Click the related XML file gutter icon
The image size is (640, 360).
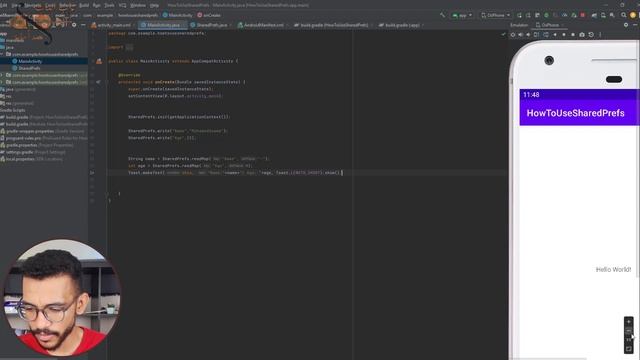click(99, 61)
